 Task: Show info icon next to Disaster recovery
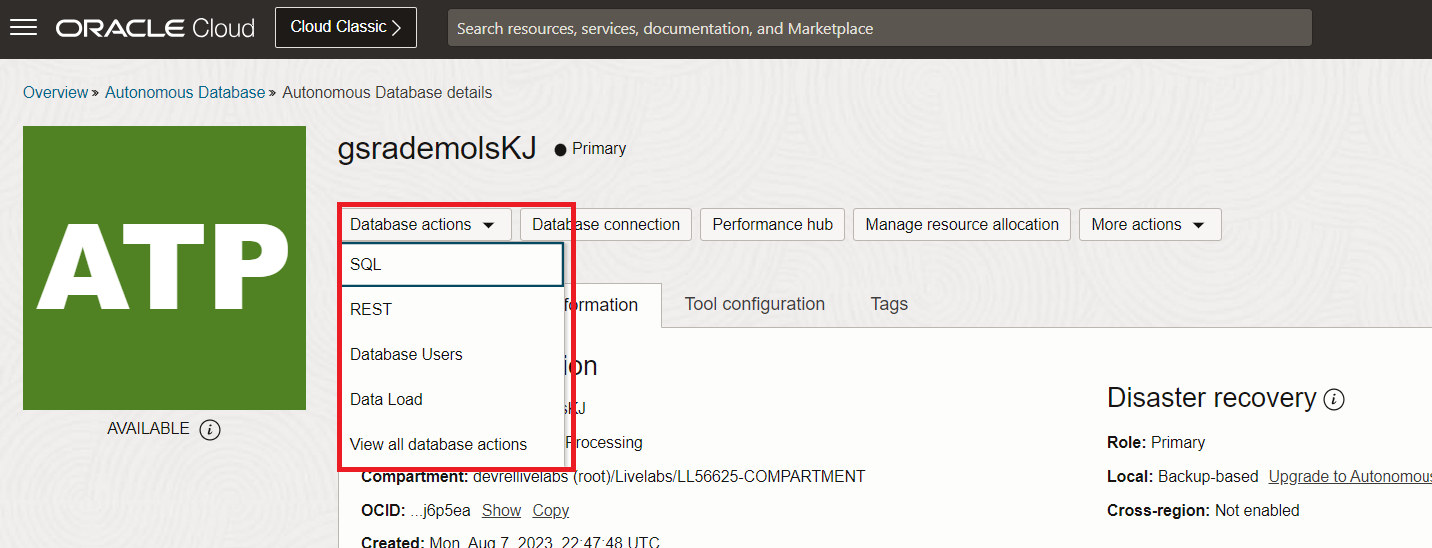click(1334, 399)
